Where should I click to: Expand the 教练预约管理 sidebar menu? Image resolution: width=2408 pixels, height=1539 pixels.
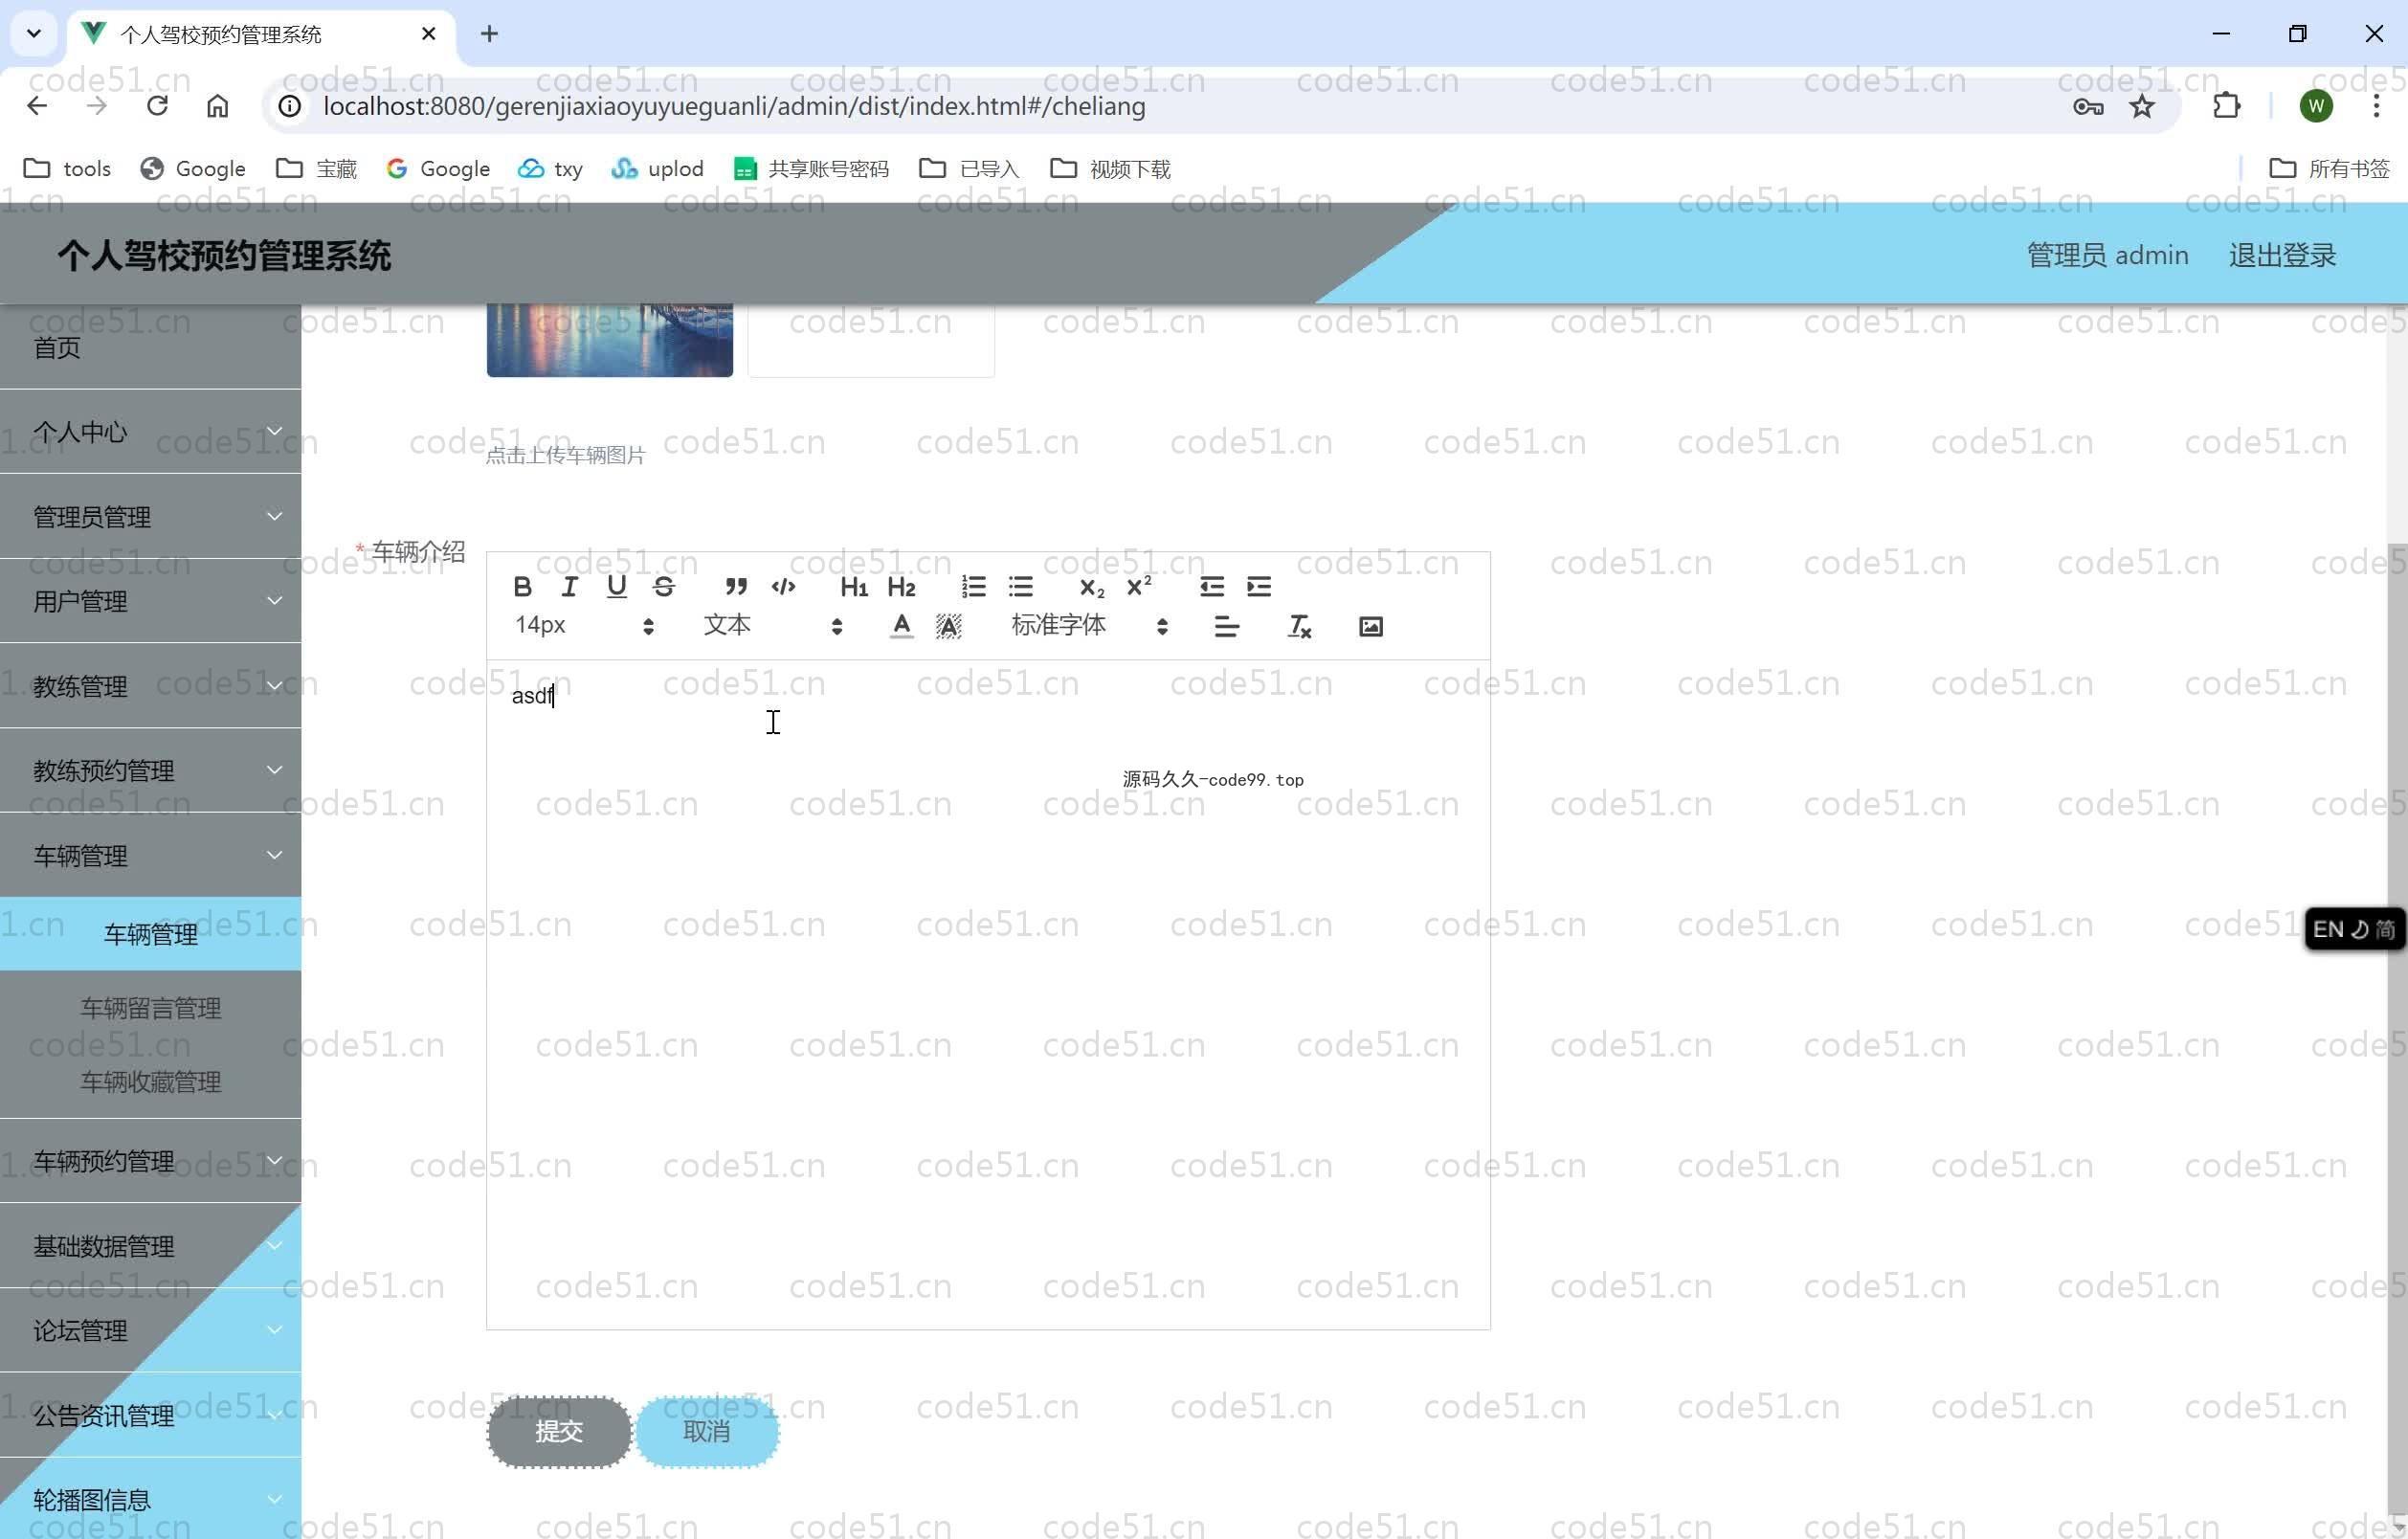(x=150, y=771)
